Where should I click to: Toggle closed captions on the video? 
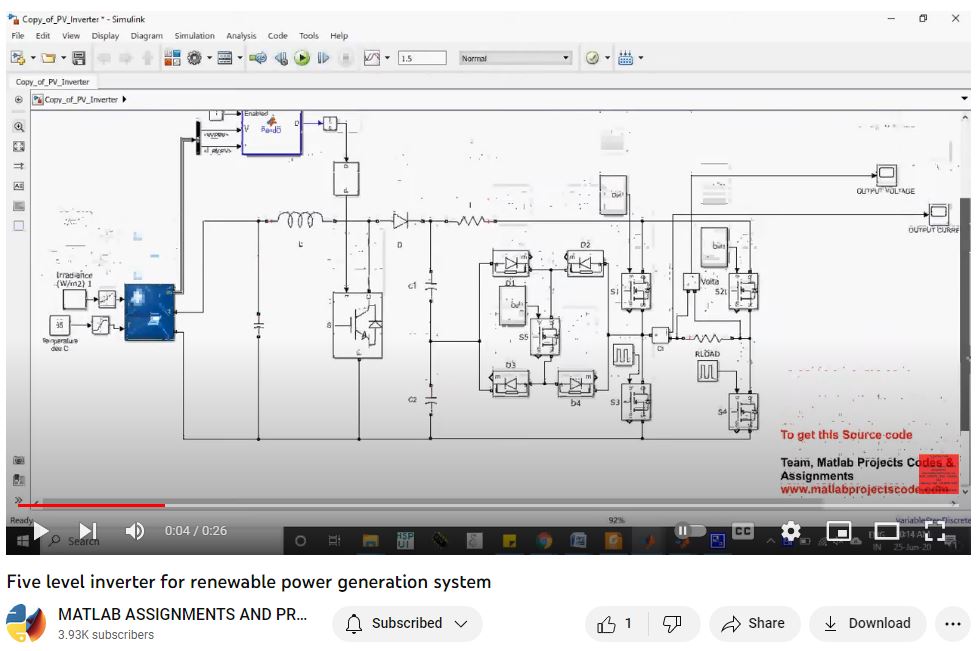[x=742, y=531]
